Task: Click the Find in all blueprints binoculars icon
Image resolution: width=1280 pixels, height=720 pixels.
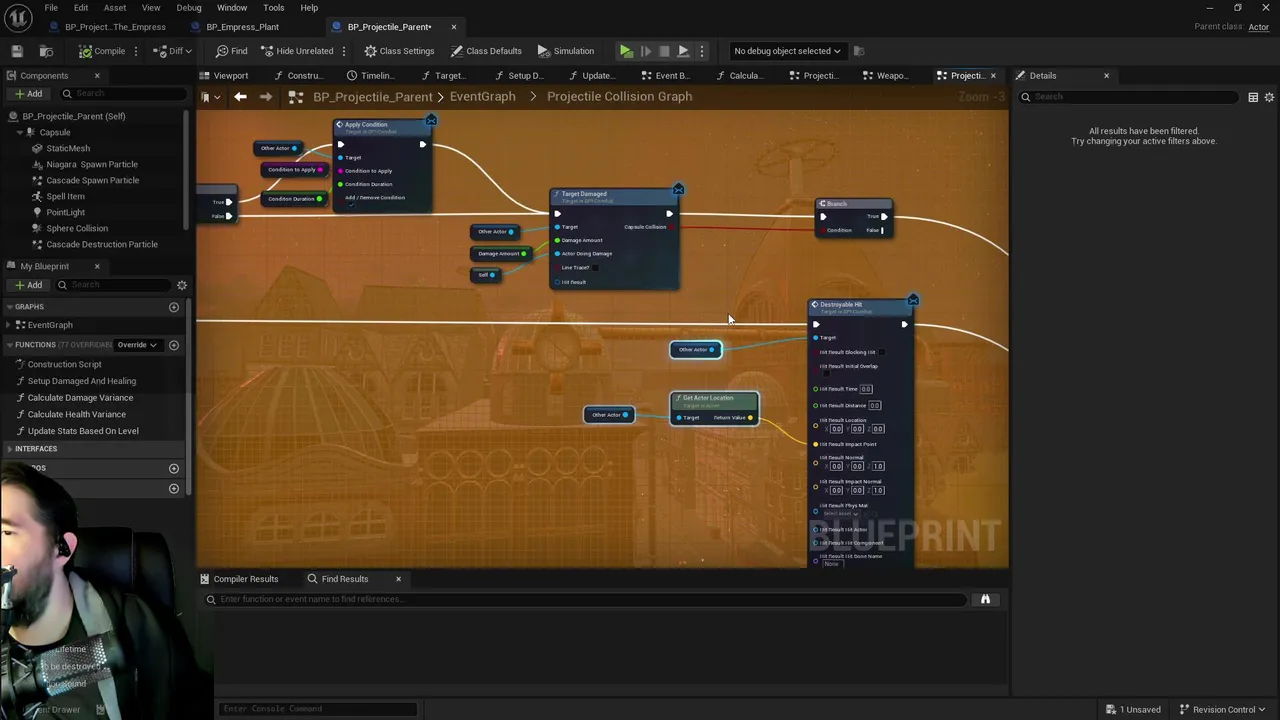Action: coord(985,599)
